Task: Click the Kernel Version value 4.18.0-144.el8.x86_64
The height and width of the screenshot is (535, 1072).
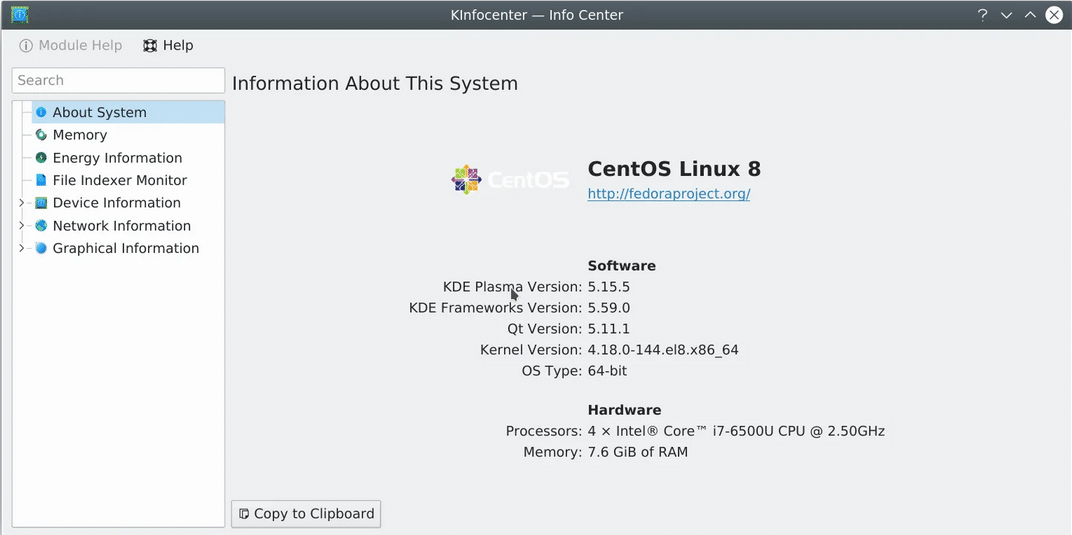Action: click(x=663, y=351)
